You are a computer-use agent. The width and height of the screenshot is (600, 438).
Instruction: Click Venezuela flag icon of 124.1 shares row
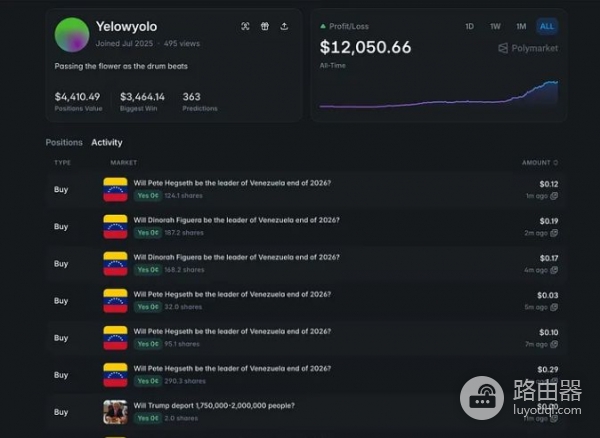(115, 189)
